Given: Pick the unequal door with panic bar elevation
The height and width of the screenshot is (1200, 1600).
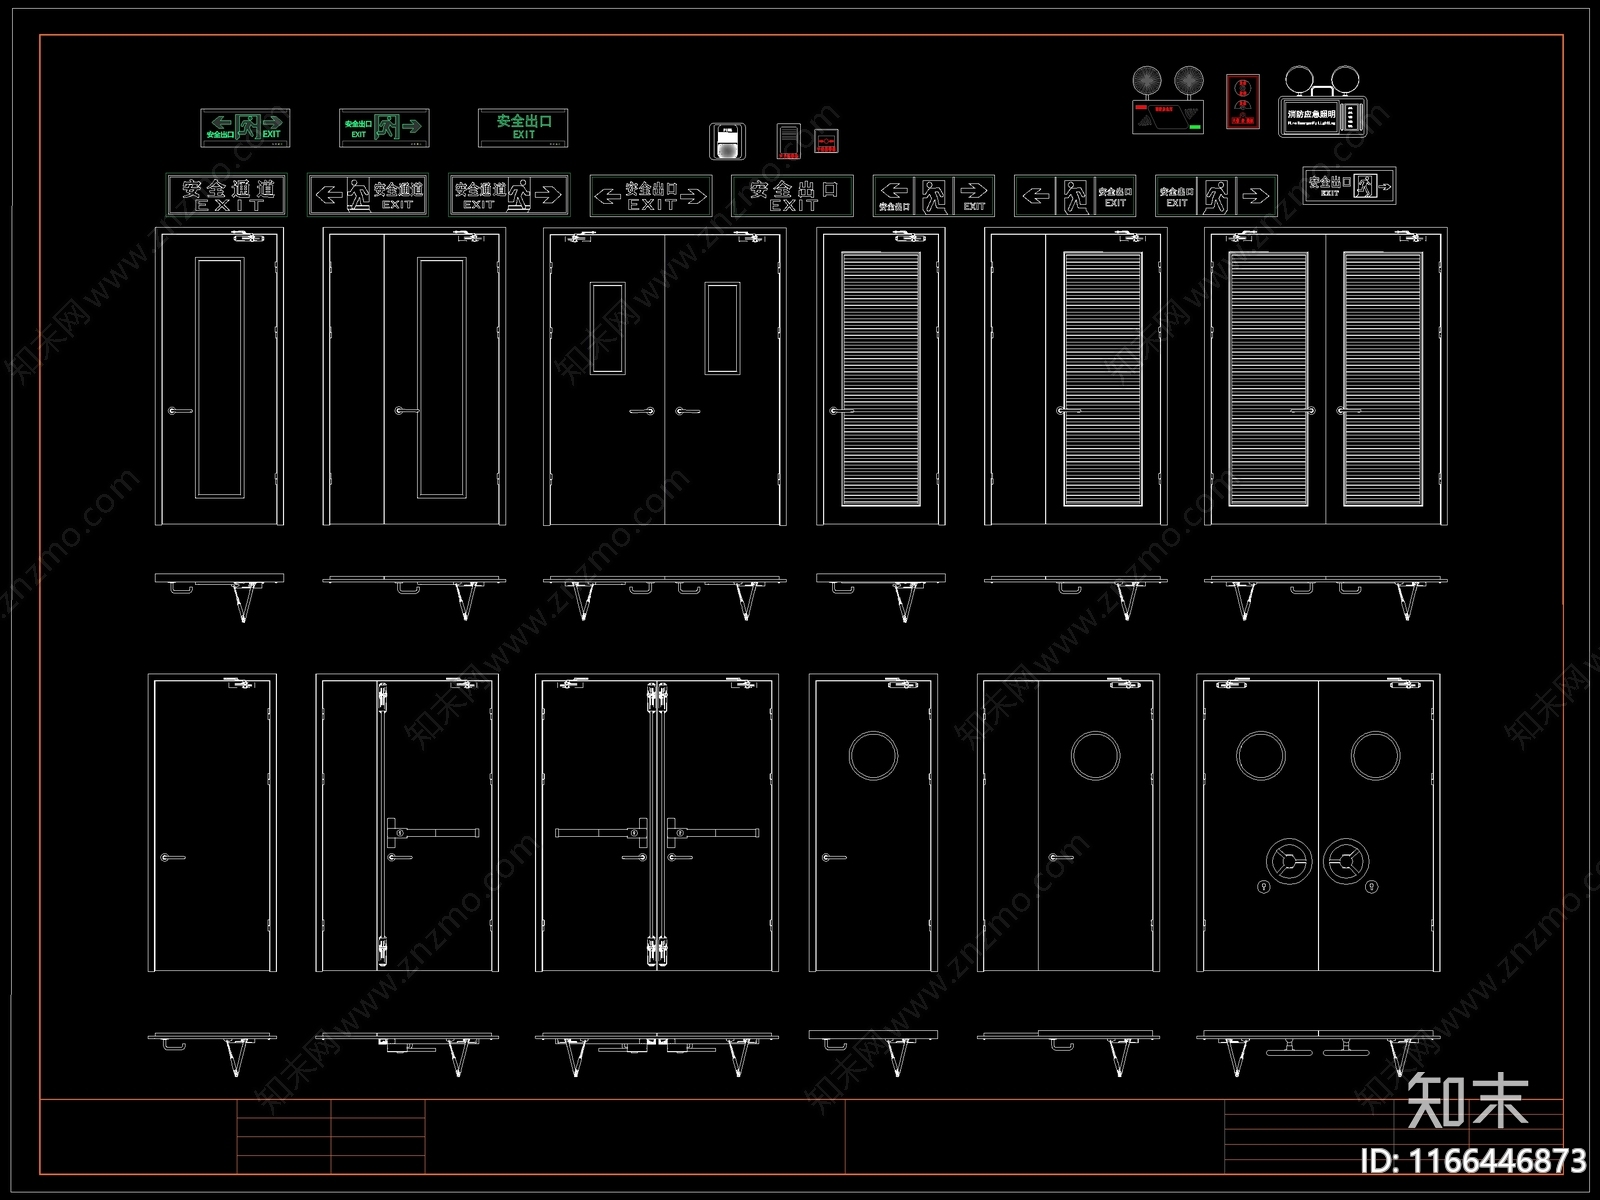Looking at the screenshot, I should tap(407, 823).
